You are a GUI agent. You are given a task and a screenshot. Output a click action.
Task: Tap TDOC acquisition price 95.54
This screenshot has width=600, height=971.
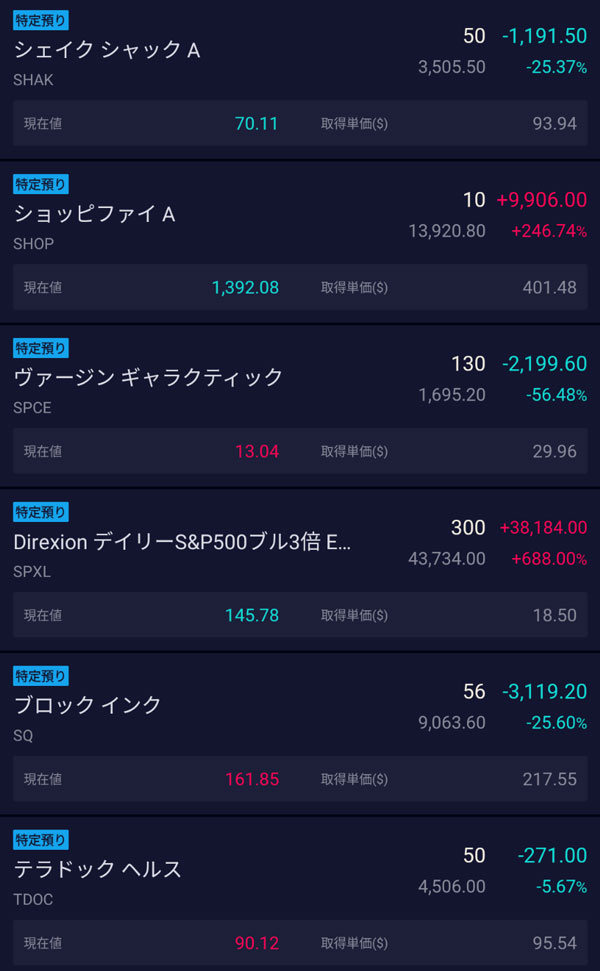[x=554, y=943]
